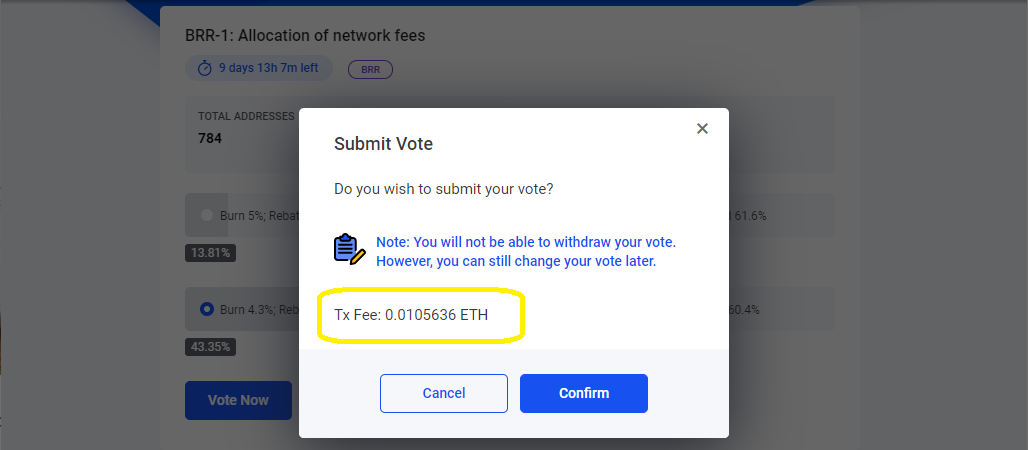Viewport: 1028px width, 450px height.
Task: Confirm the vote submission
Action: (584, 393)
